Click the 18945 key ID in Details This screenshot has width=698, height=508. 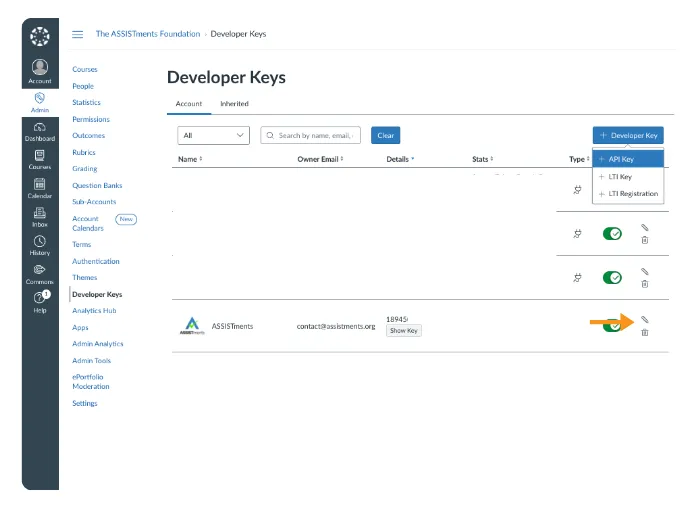pyautogui.click(x=397, y=319)
